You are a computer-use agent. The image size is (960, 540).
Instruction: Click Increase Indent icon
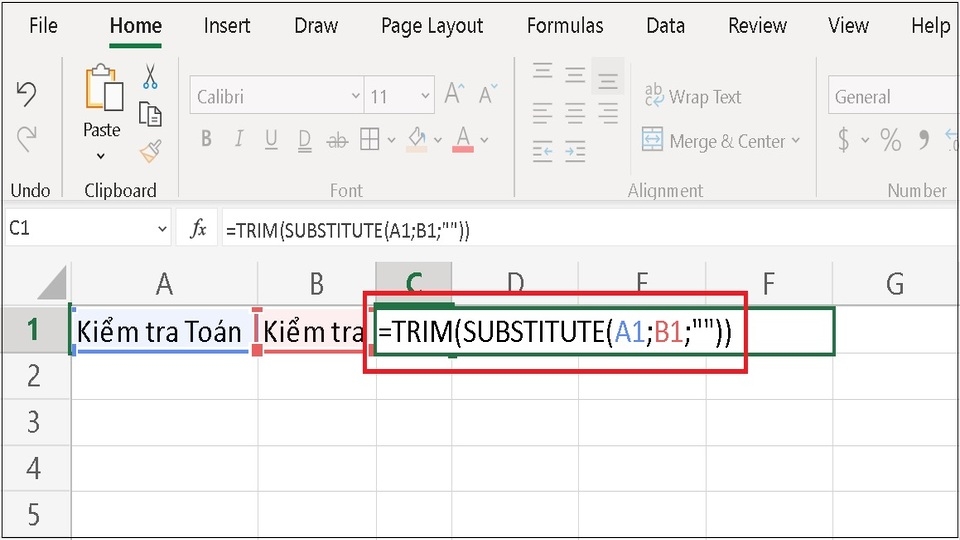pyautogui.click(x=575, y=151)
